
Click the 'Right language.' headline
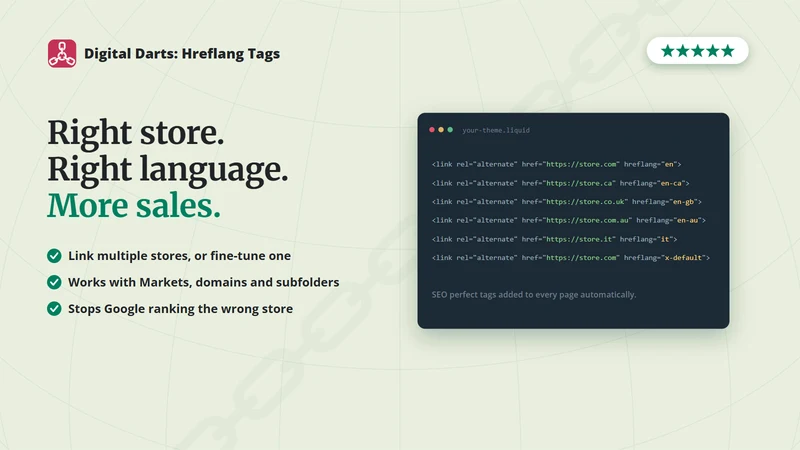(168, 170)
